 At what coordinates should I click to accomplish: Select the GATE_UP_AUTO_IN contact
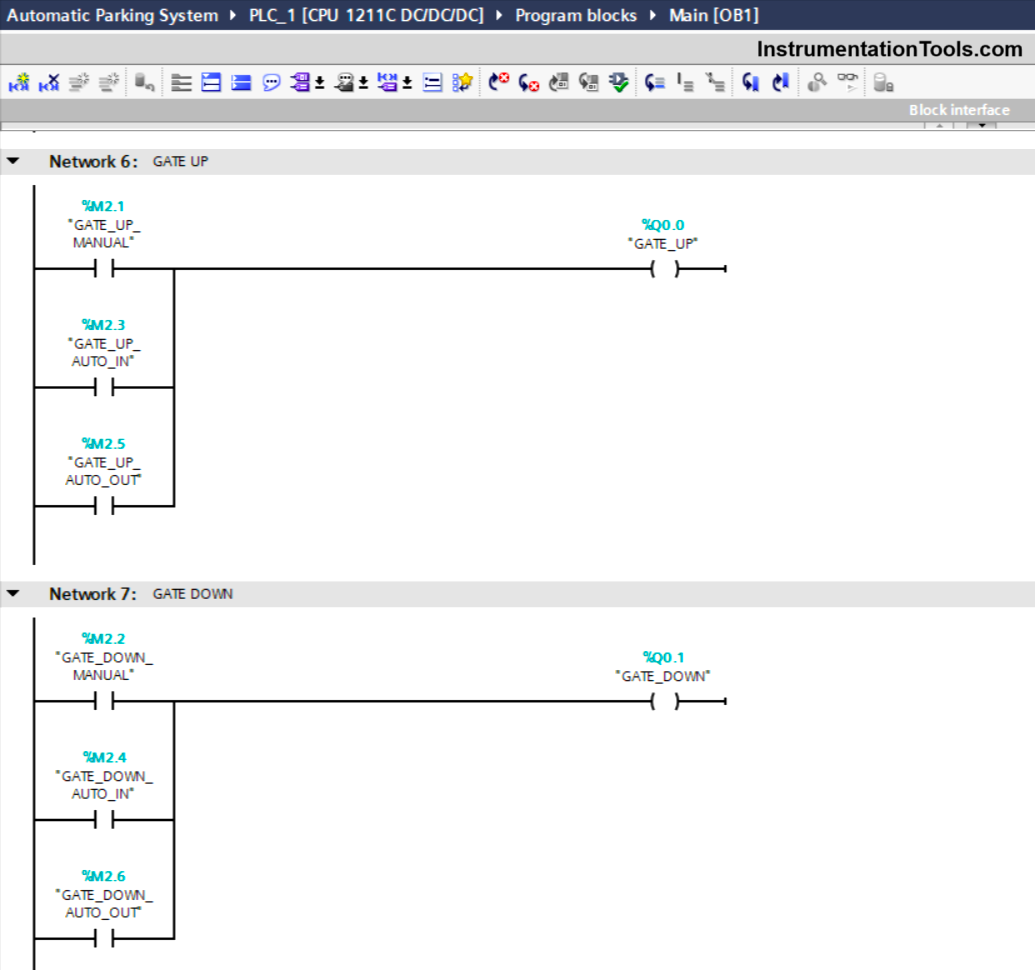[x=104, y=387]
